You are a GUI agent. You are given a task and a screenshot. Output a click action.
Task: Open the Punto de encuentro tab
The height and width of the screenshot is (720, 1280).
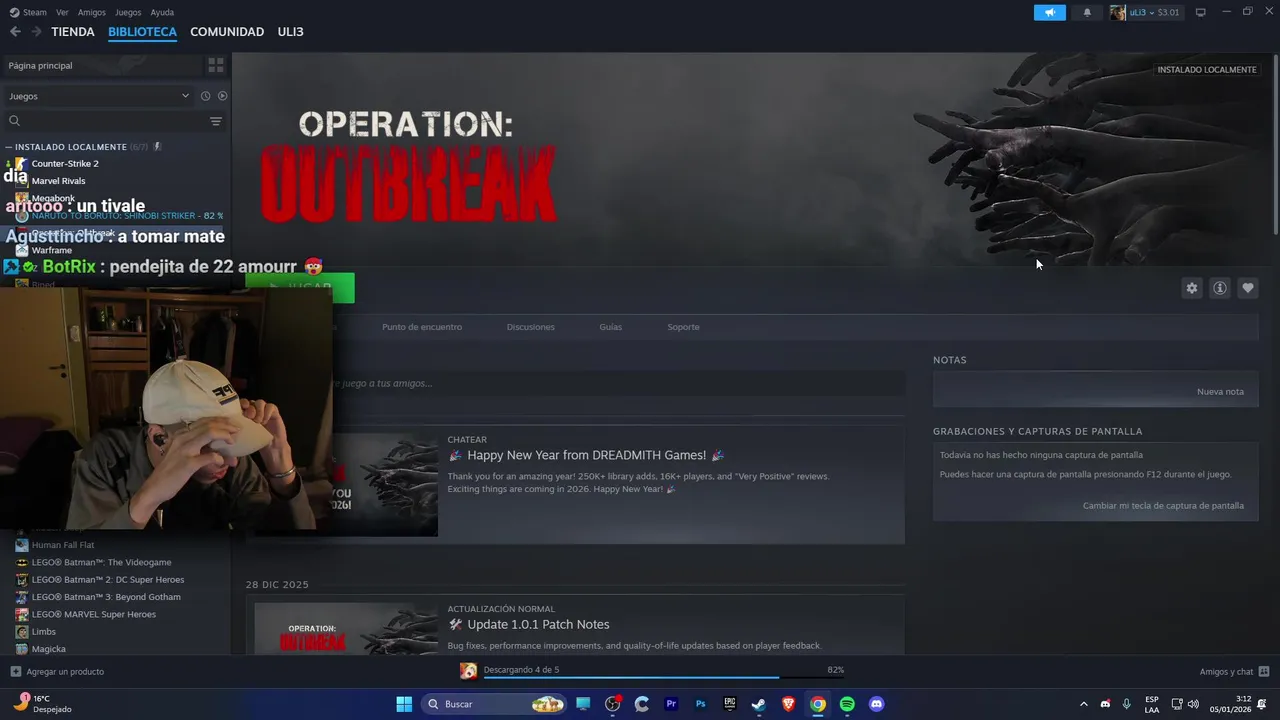pyautogui.click(x=422, y=327)
